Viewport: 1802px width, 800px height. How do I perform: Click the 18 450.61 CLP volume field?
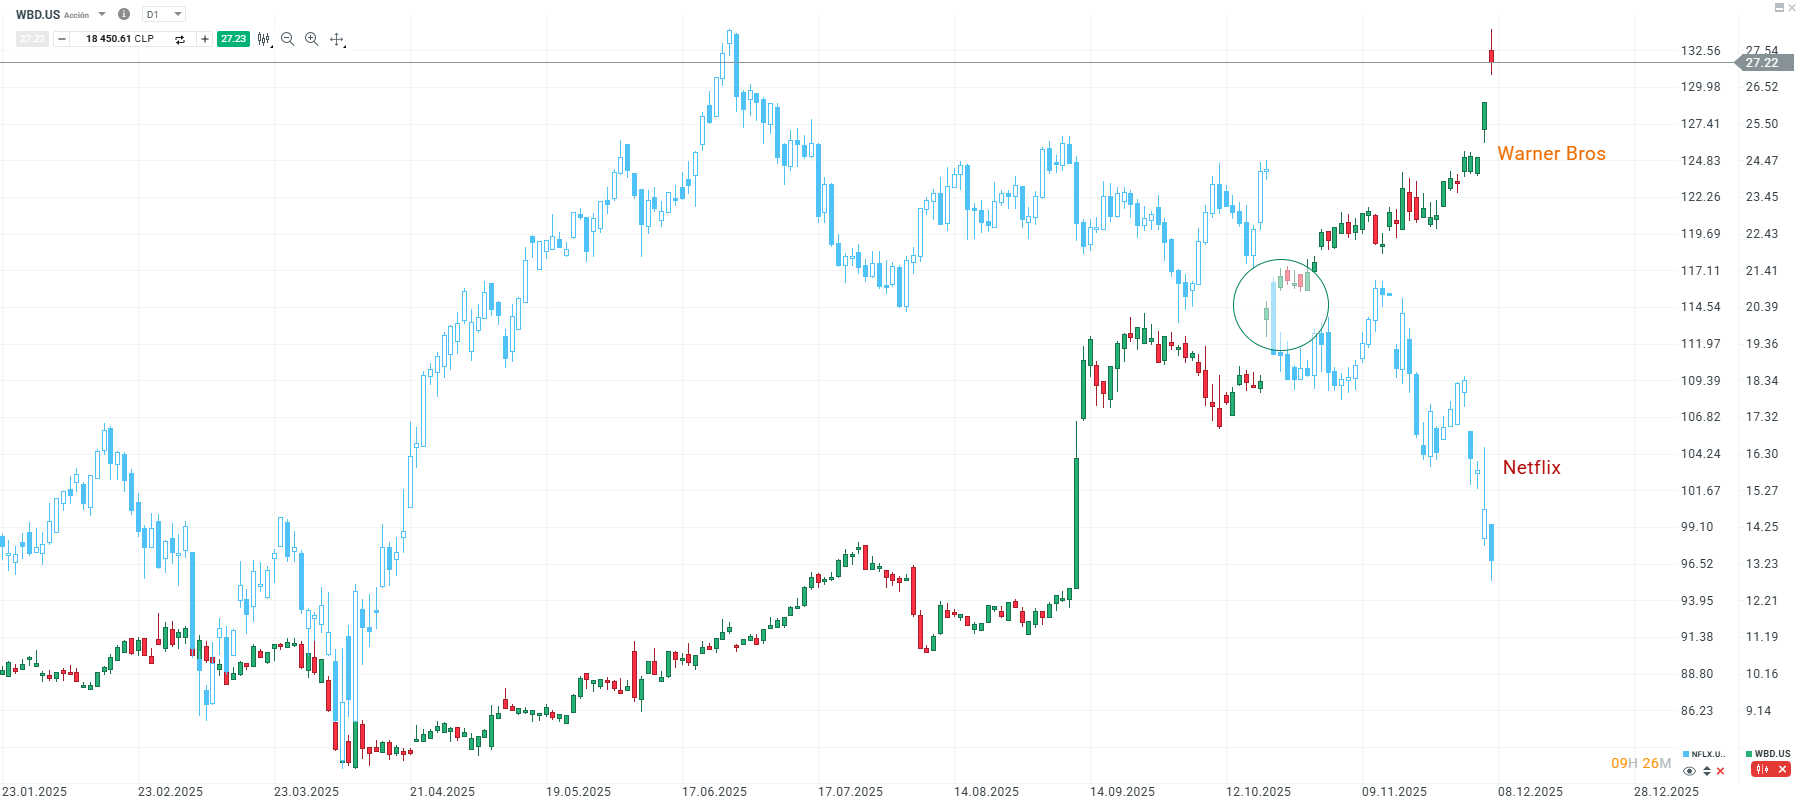pos(120,39)
